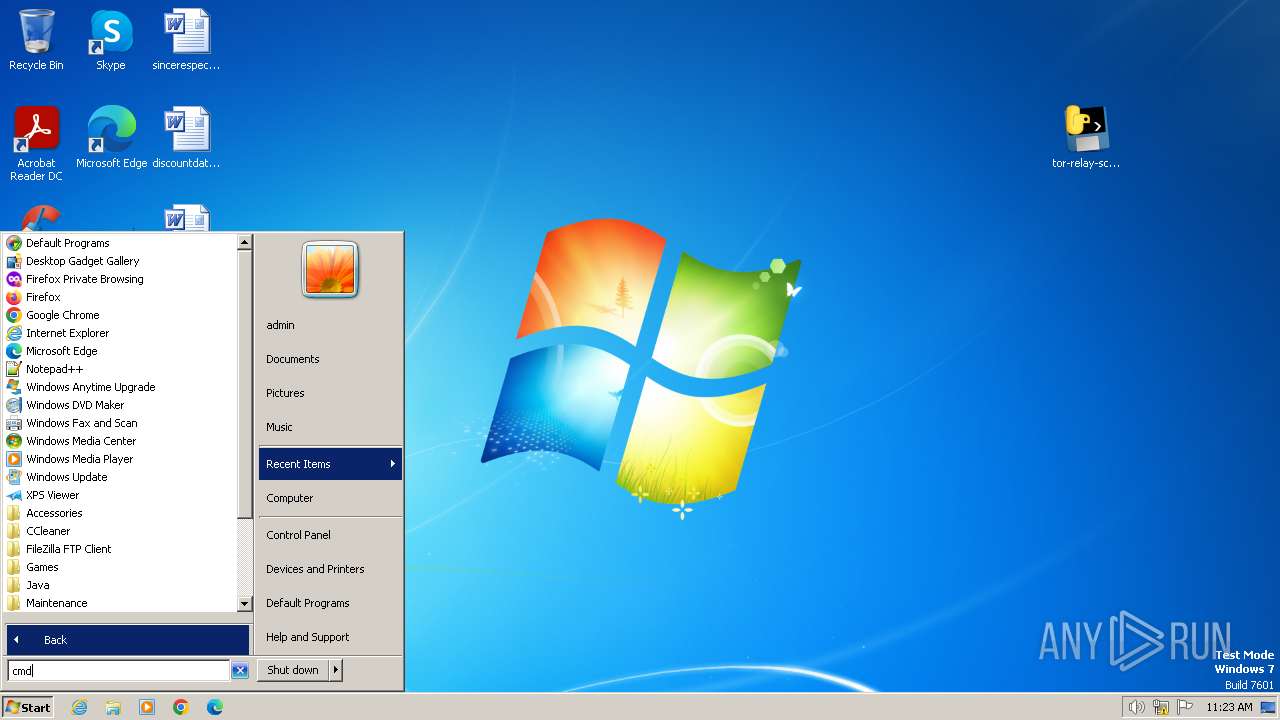Screen dimensions: 1280x720
Task: Select Microsoft Edge desktop shortcut
Action: (x=111, y=138)
